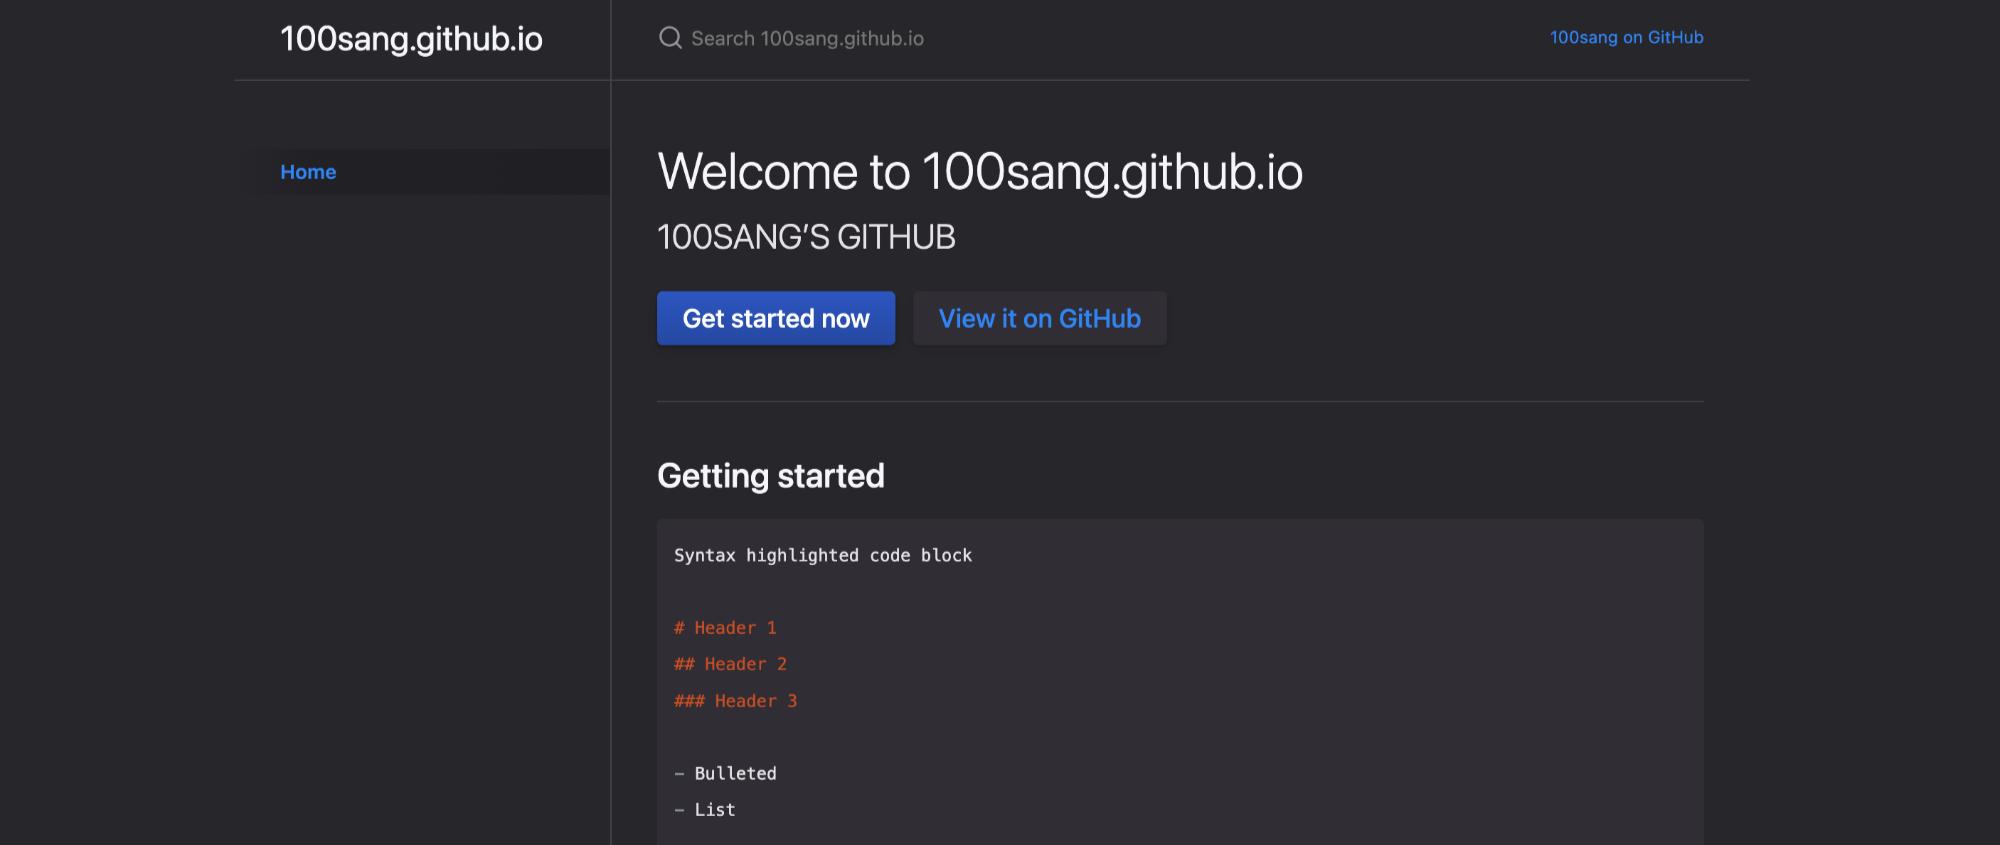
Task: Click the '- List' code line
Action: point(705,810)
